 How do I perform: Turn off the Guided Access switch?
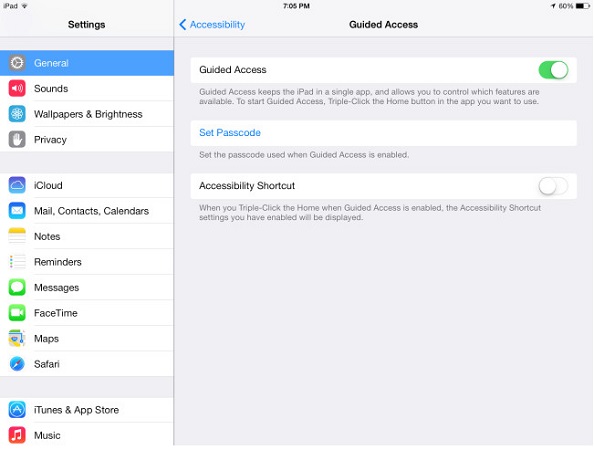coord(553,70)
